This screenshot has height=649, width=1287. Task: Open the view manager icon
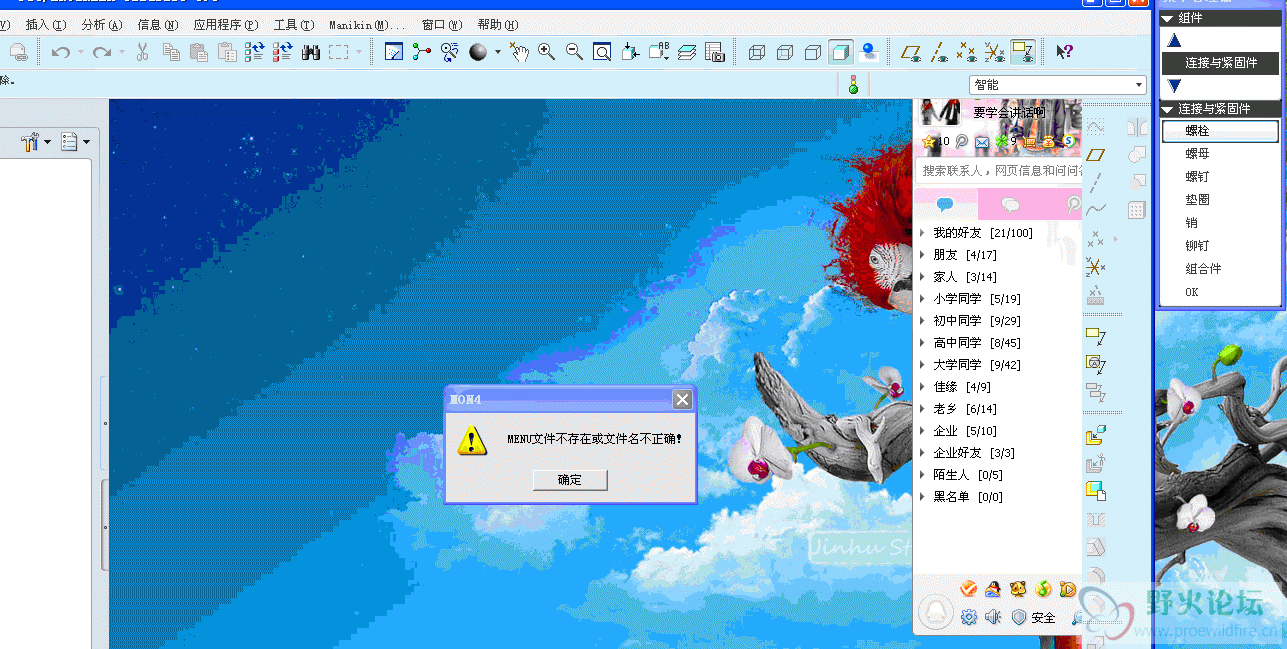tap(714, 52)
